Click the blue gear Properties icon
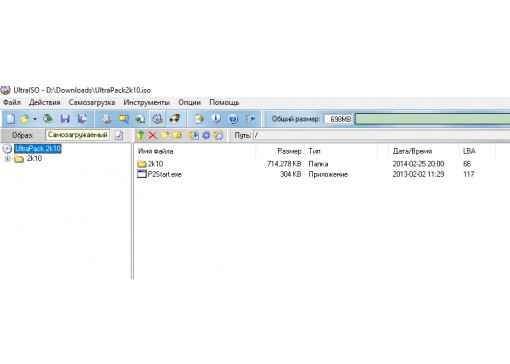Viewport: 510px width, 364px height. (x=206, y=135)
